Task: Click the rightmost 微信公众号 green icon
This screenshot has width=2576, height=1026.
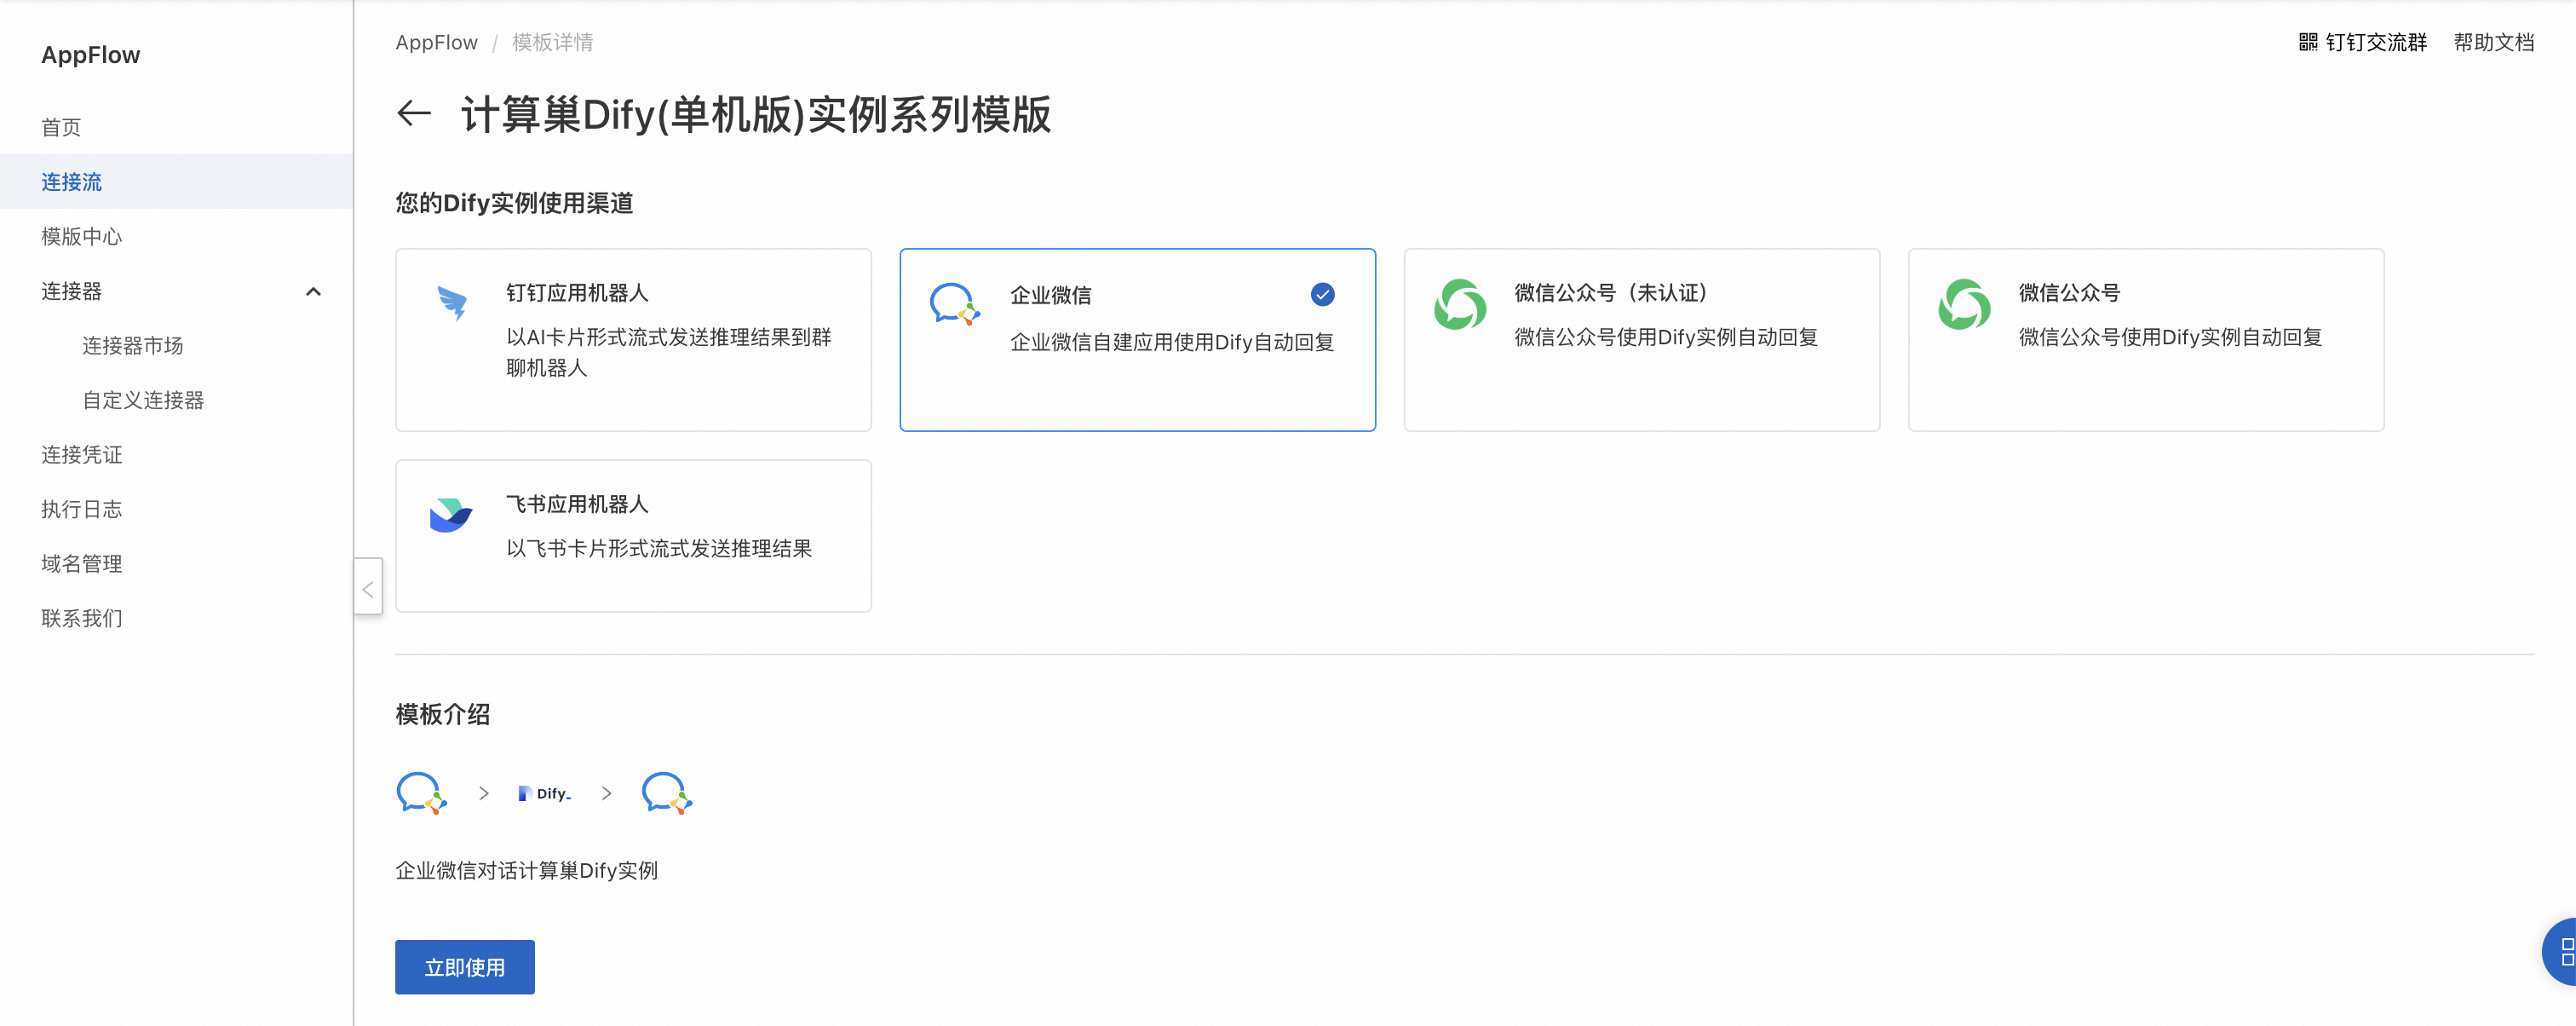Action: (1964, 304)
